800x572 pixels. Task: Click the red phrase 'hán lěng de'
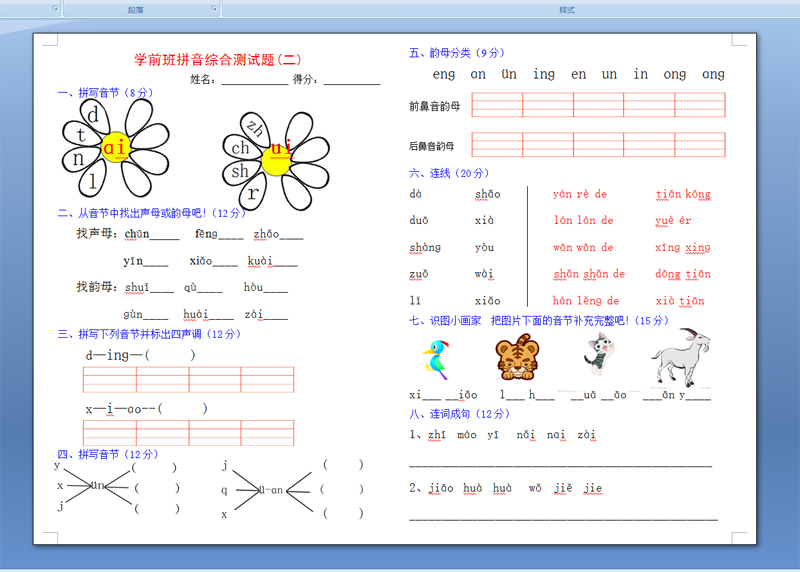pyautogui.click(x=586, y=301)
